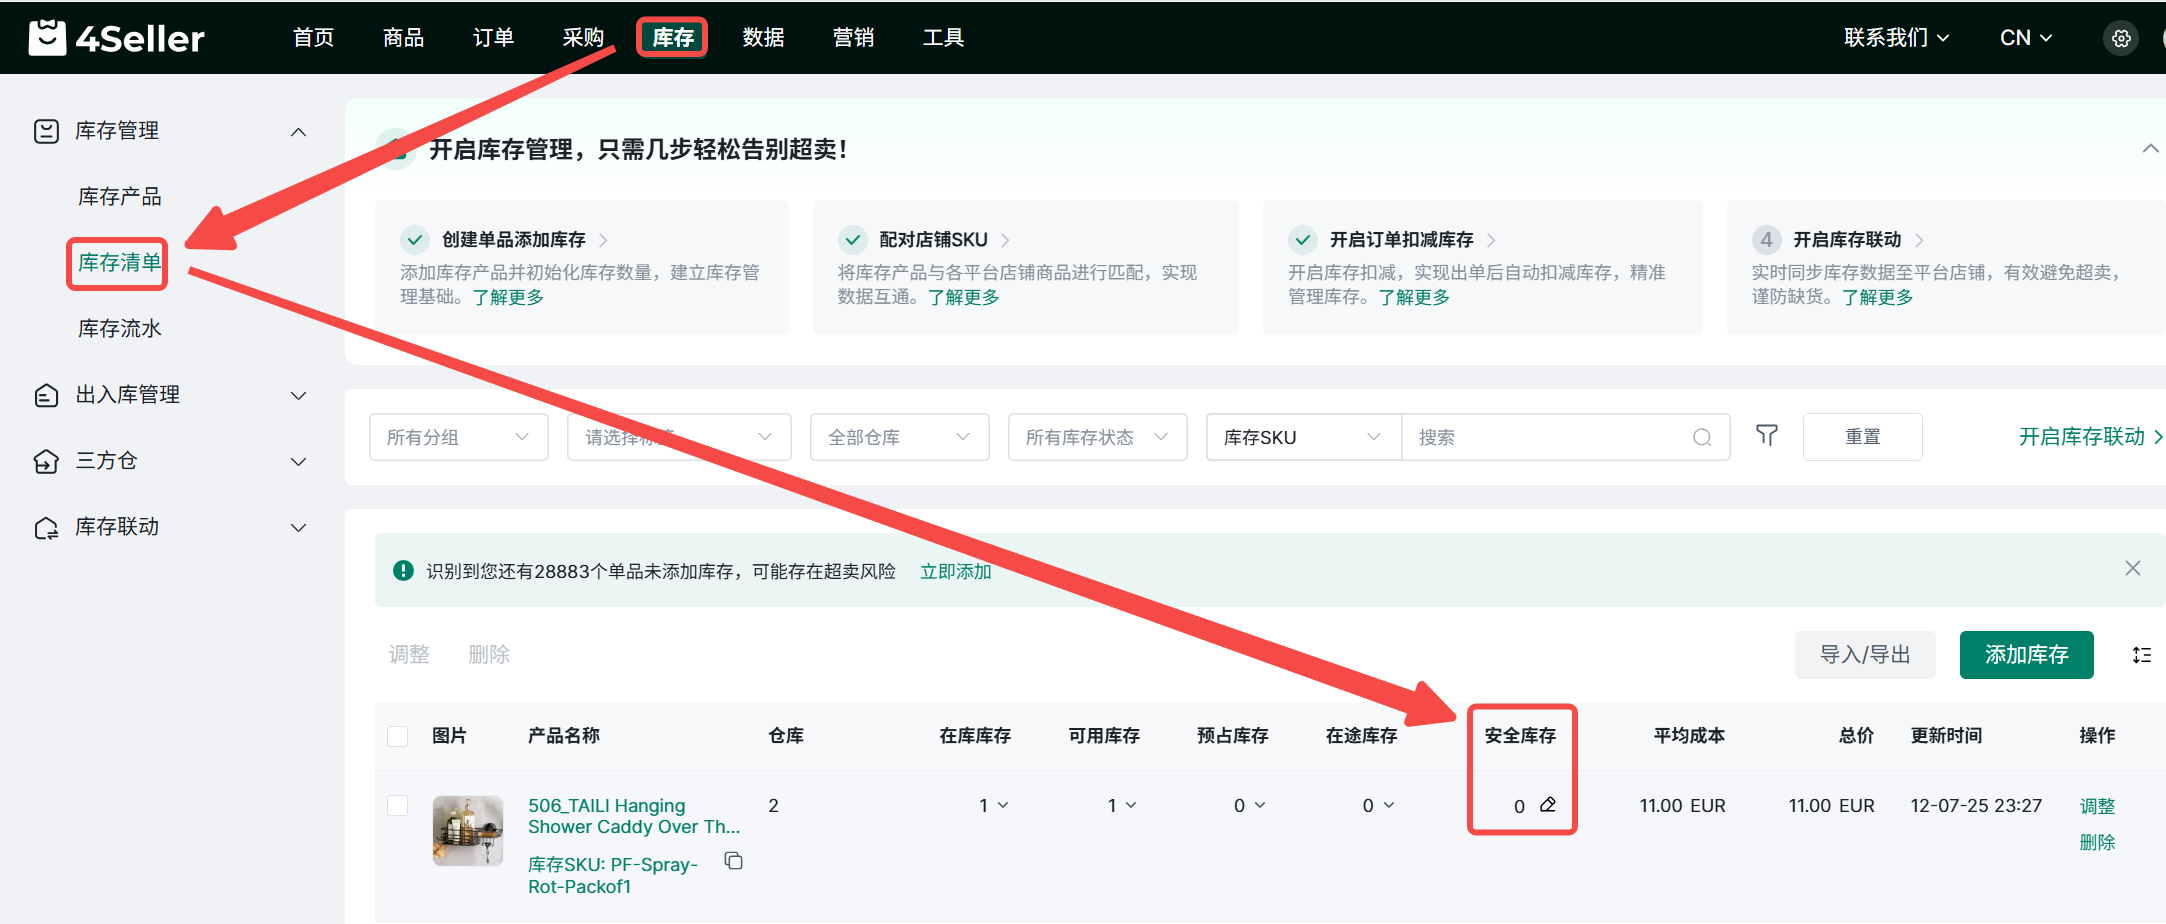2166x924 pixels.
Task: Select all rows with header checkbox
Action: click(397, 736)
